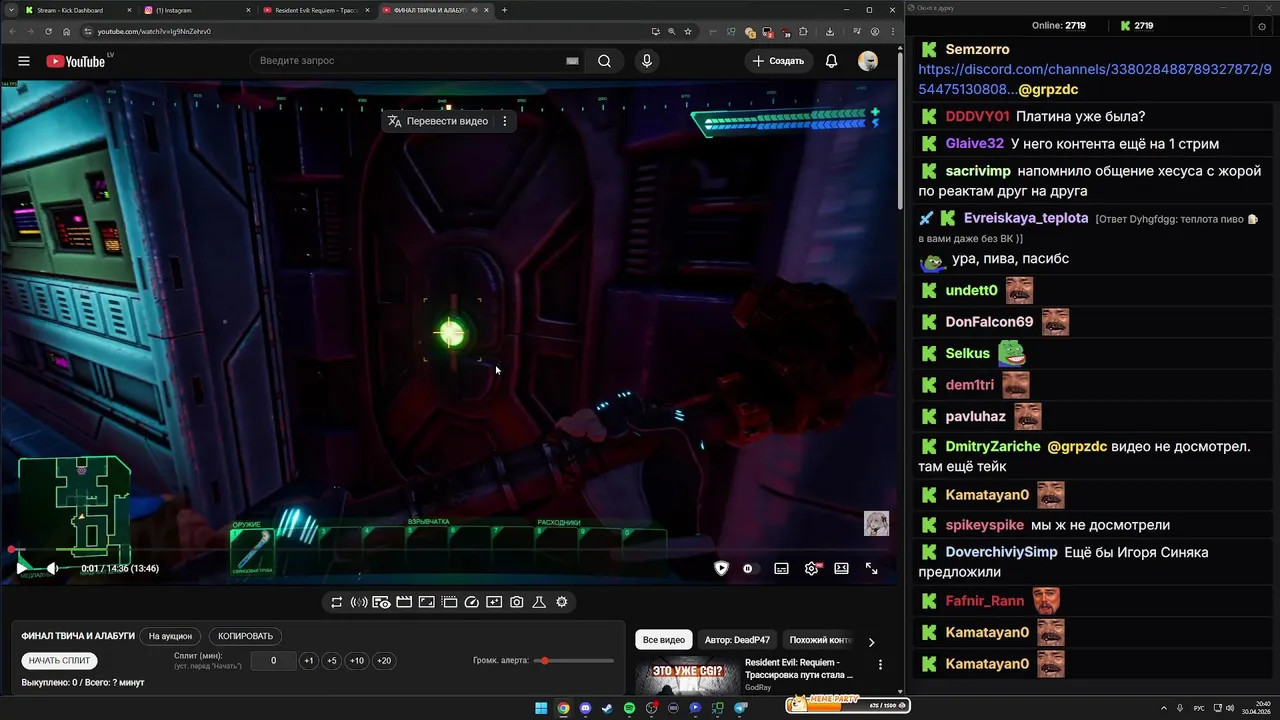Image resolution: width=1280 pixels, height=720 pixels.
Task: Open Steam from the taskbar
Action: point(607,708)
